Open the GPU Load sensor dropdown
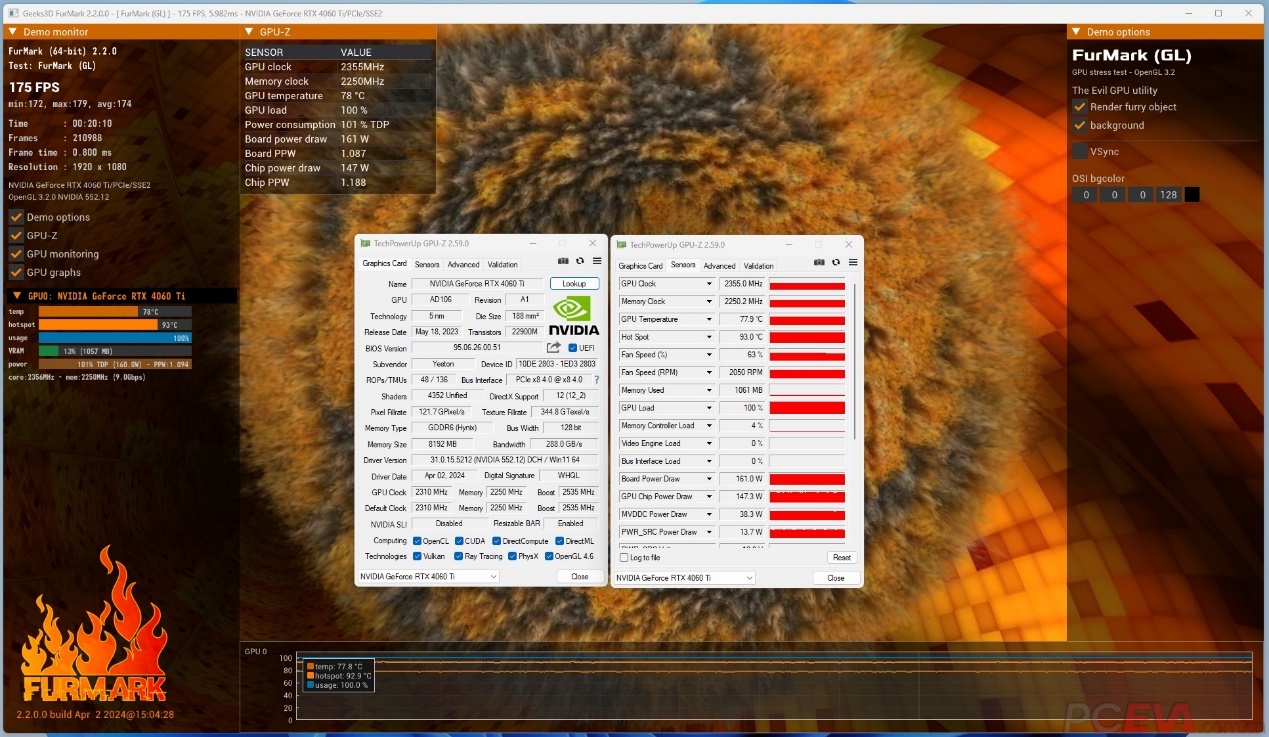Screen dimensions: 1269x737 [709, 408]
